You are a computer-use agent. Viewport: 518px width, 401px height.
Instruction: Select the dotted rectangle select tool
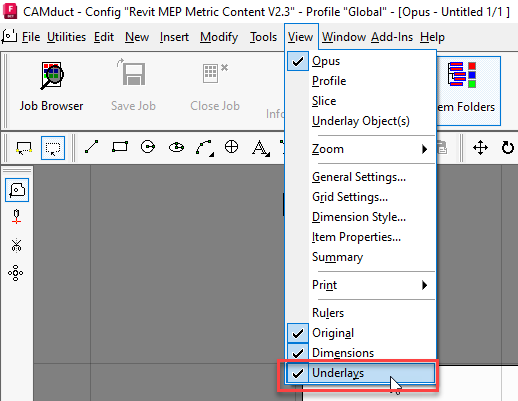53,148
